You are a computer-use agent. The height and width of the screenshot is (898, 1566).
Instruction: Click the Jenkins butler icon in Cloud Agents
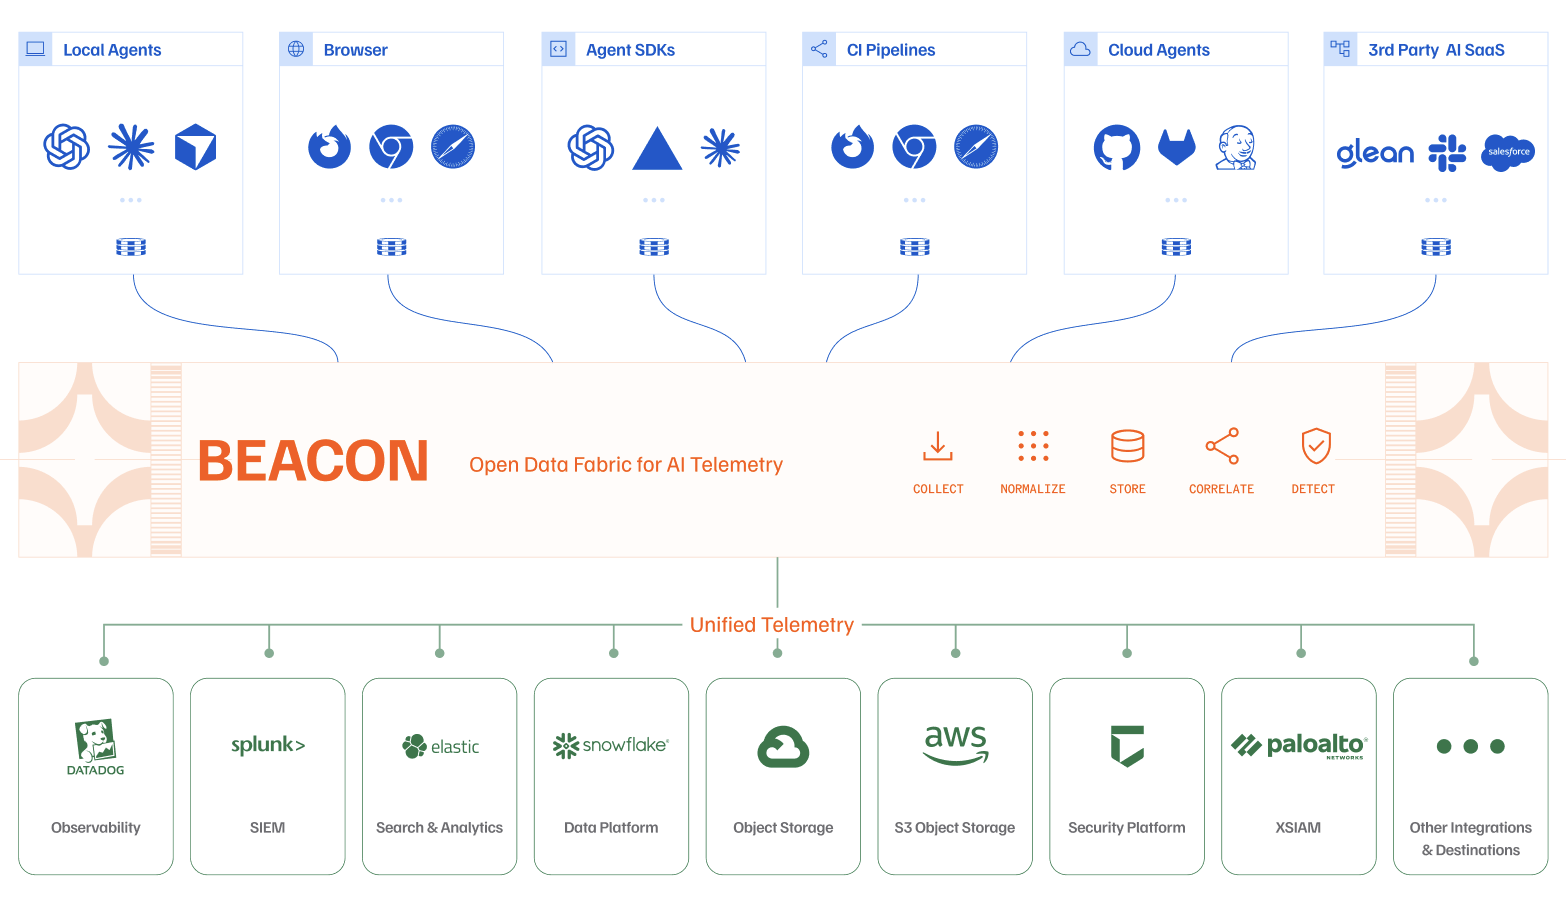1237,148
